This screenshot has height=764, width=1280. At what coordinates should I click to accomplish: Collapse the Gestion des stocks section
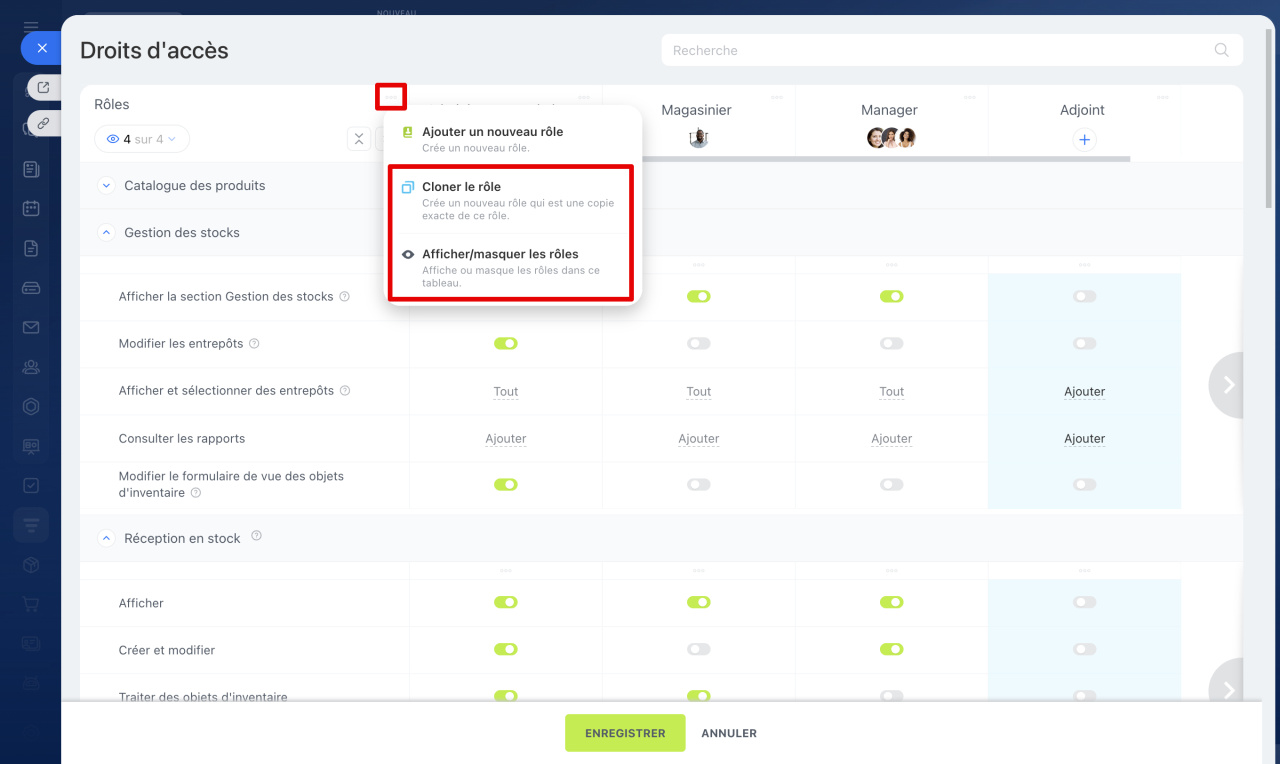click(106, 232)
